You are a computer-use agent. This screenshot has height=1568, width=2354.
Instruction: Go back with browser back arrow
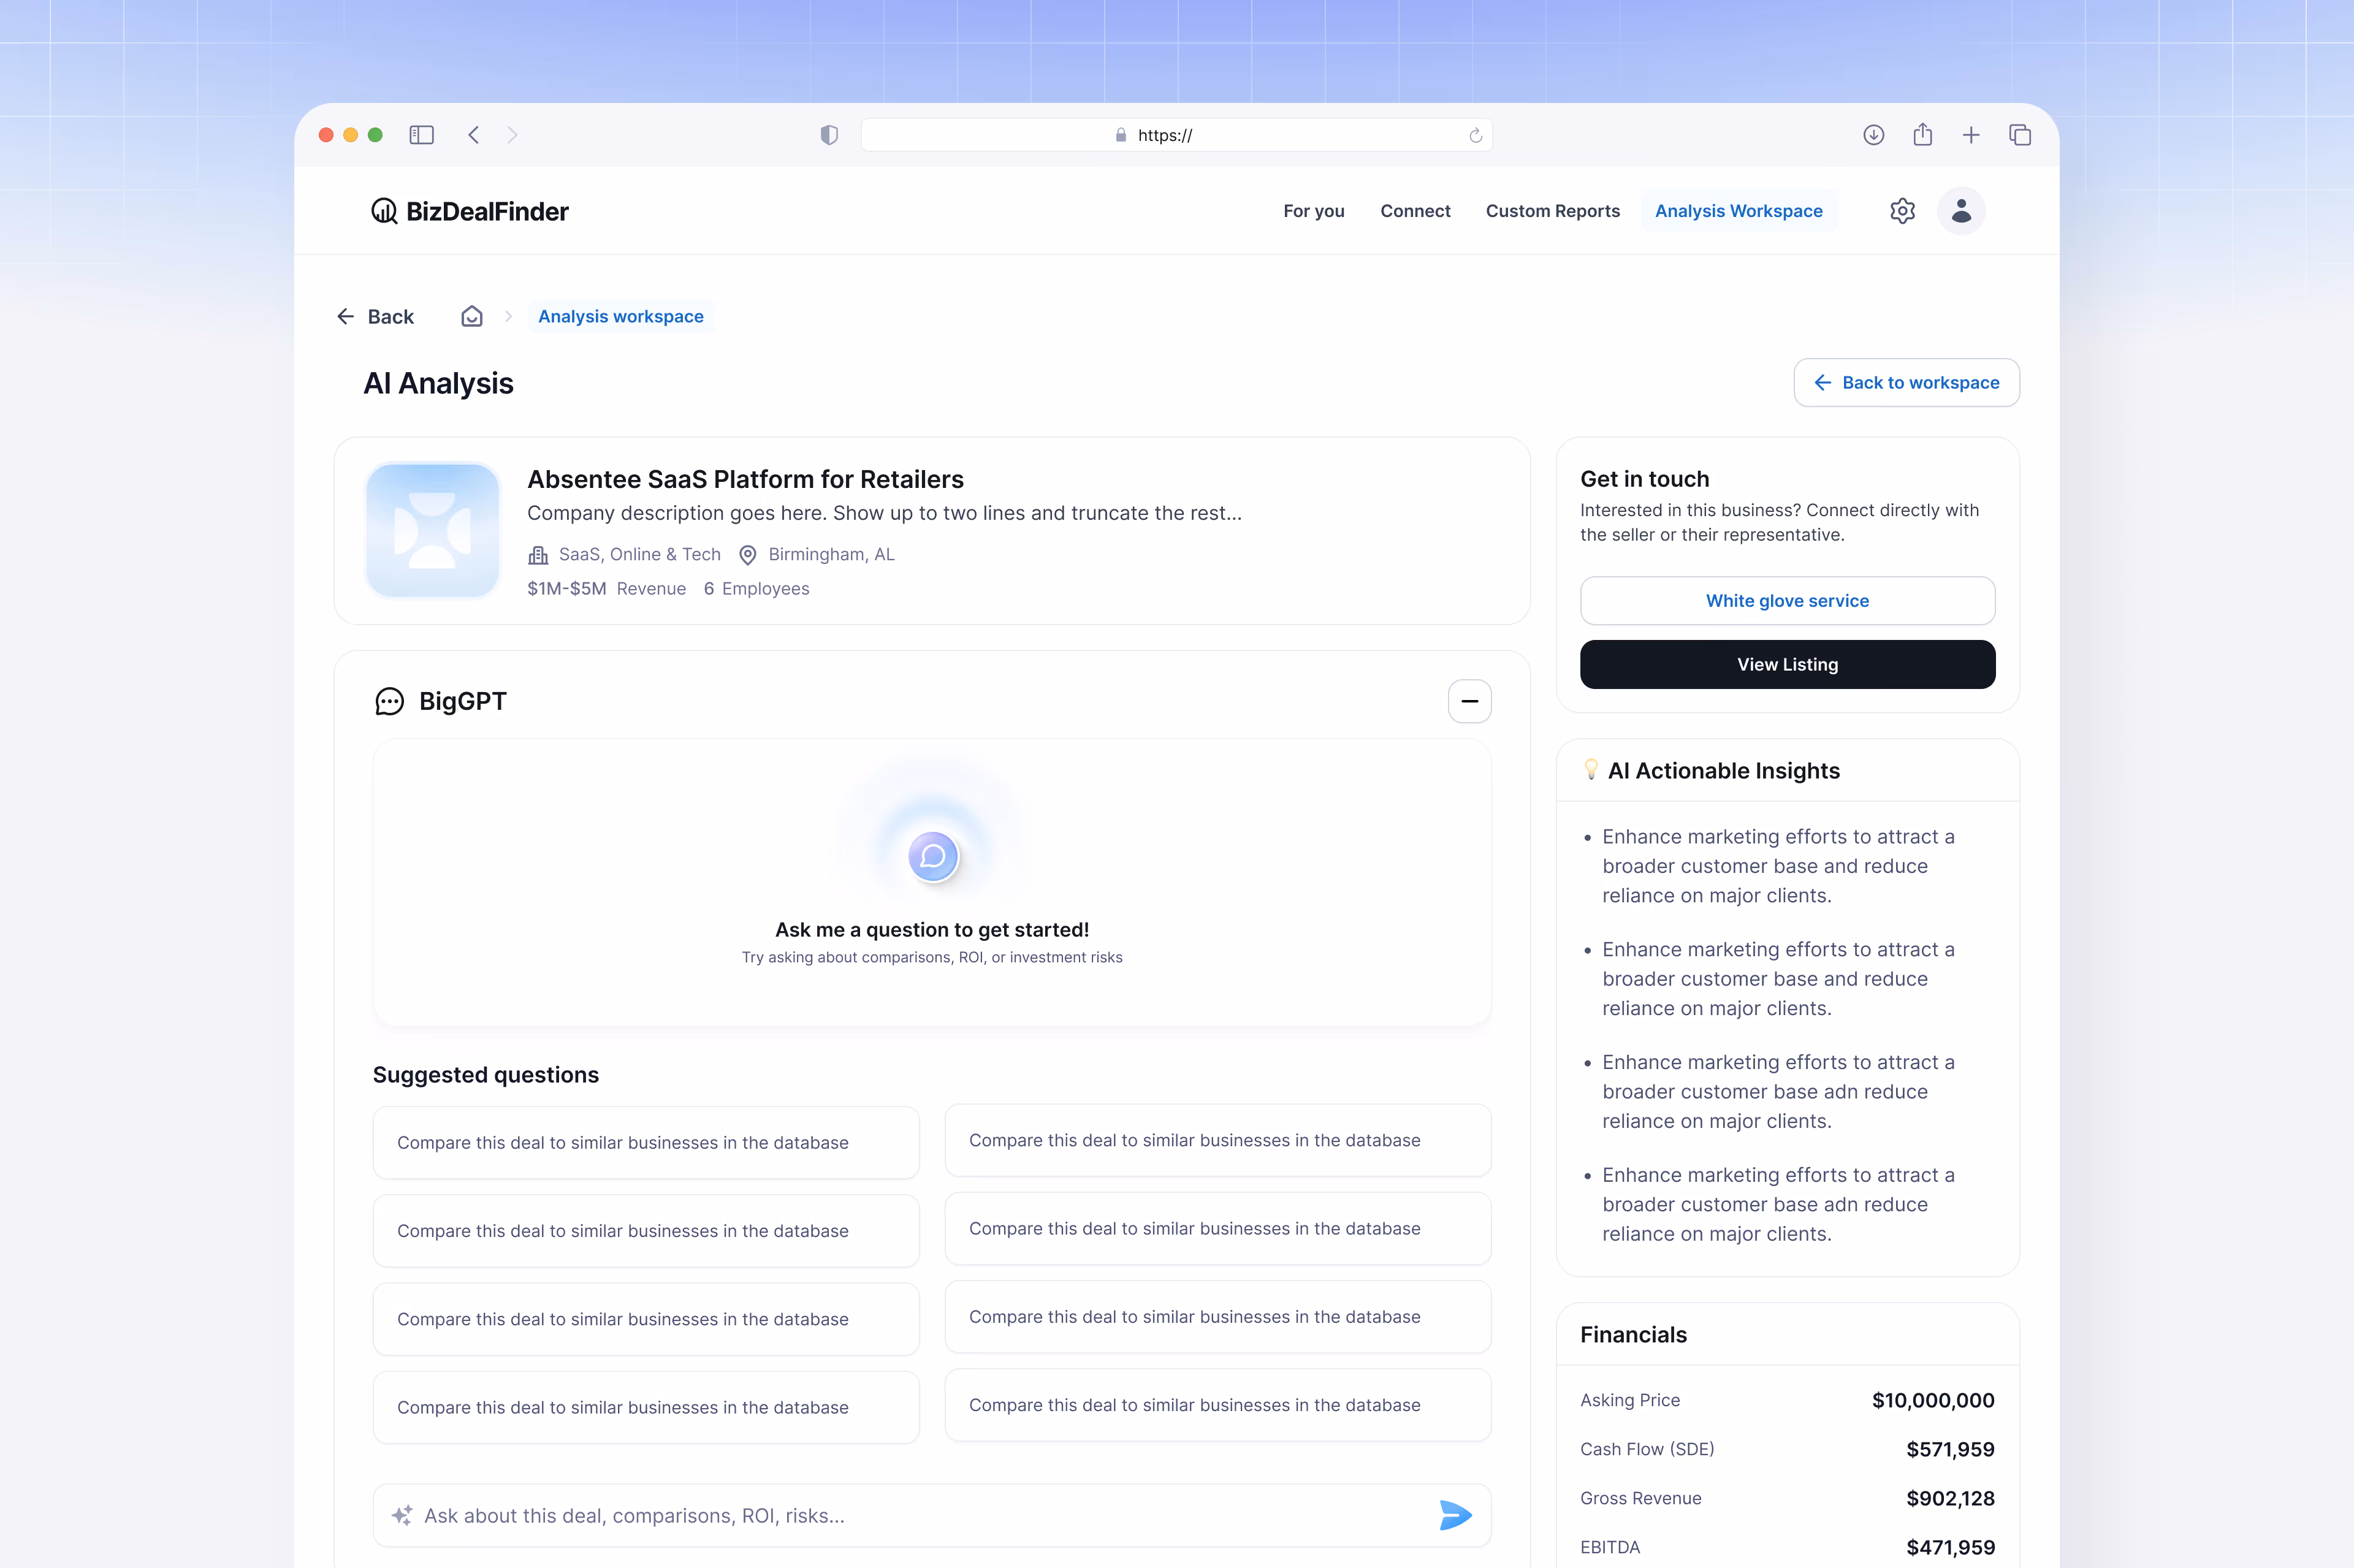click(x=474, y=135)
